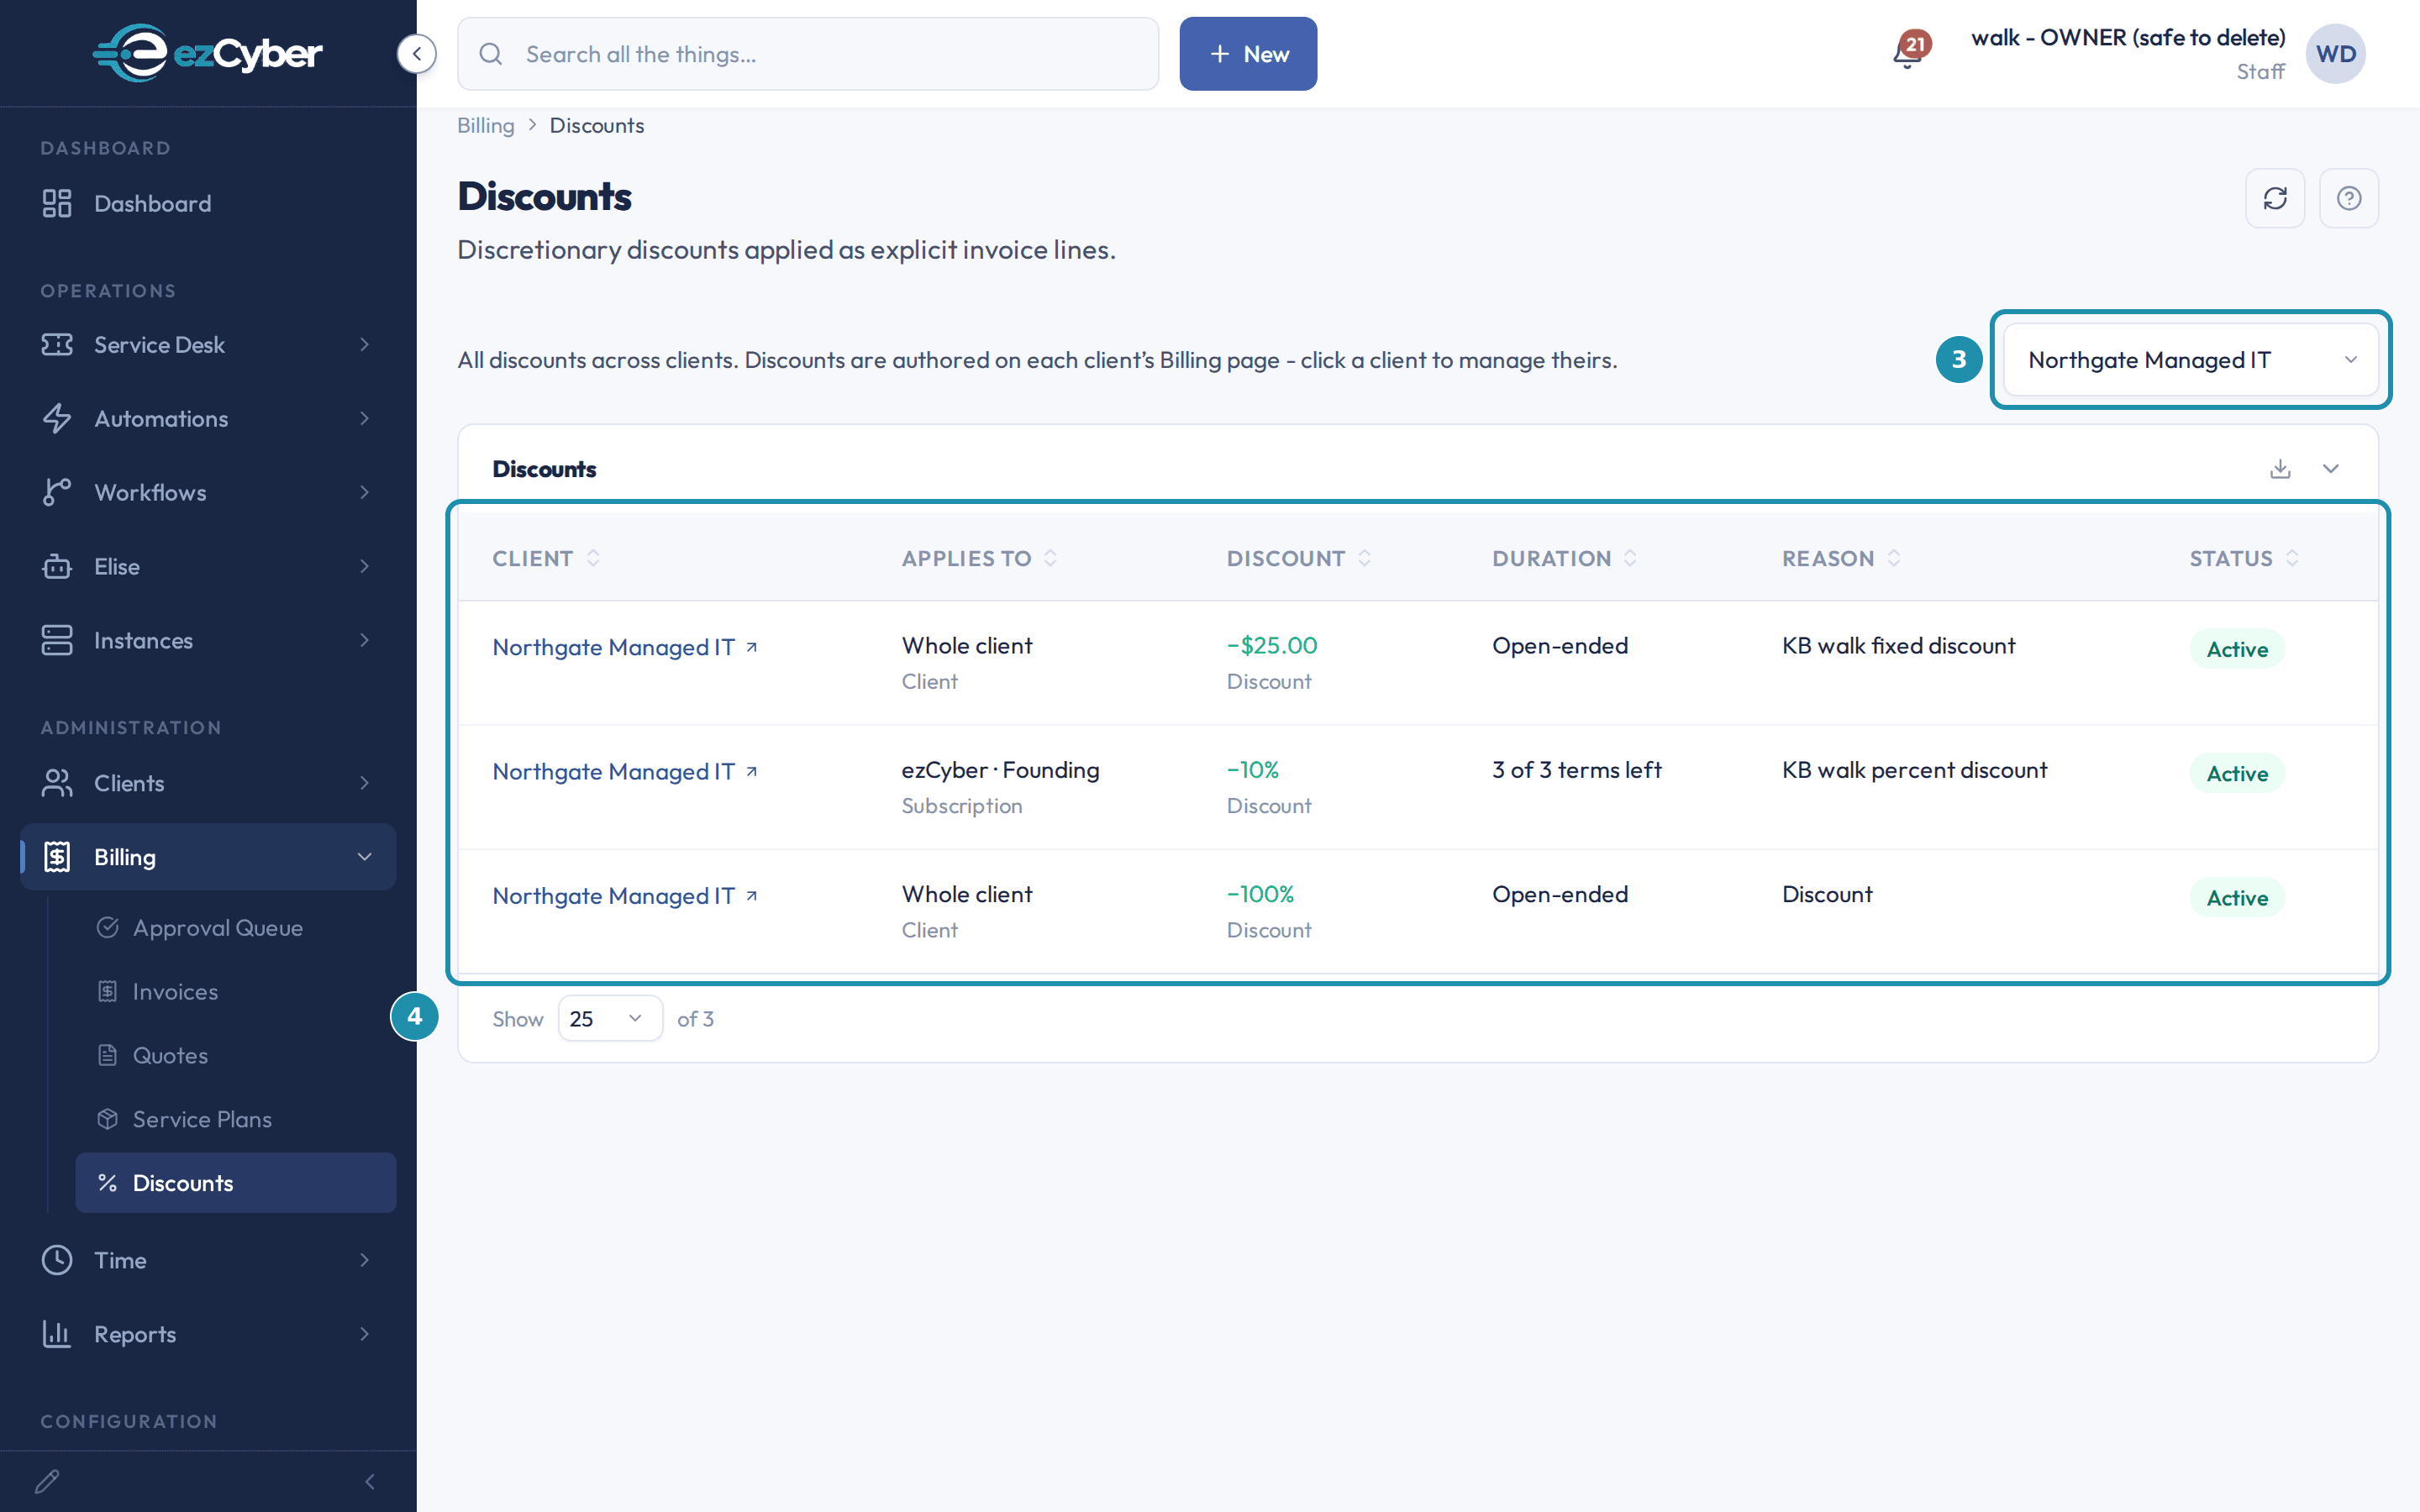Collapse the Discounts card chevron
This screenshot has height=1512, width=2420.
tap(2330, 468)
